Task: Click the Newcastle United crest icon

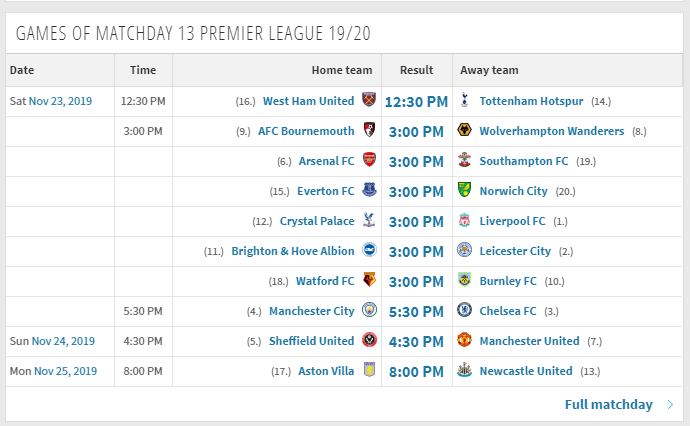Action: (464, 370)
